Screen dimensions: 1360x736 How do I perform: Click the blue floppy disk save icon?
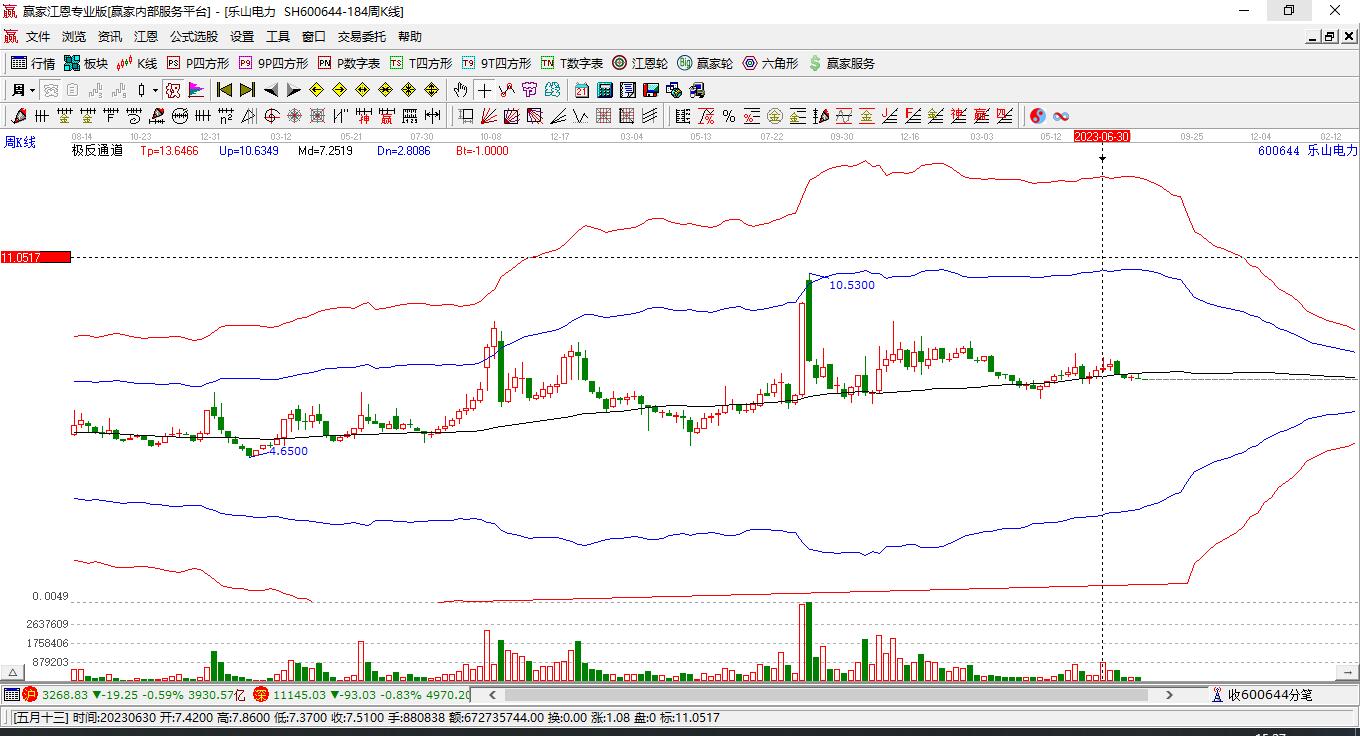tap(650, 90)
